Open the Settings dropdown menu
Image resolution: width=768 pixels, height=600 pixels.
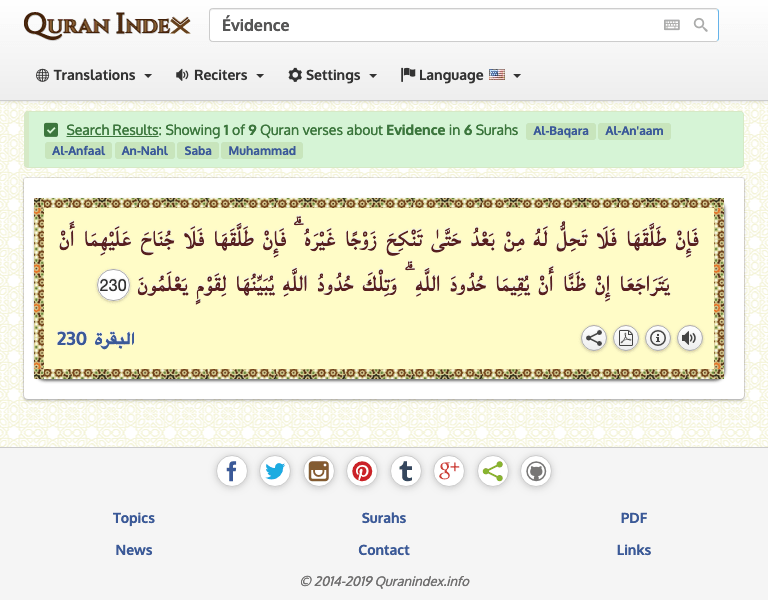[333, 75]
